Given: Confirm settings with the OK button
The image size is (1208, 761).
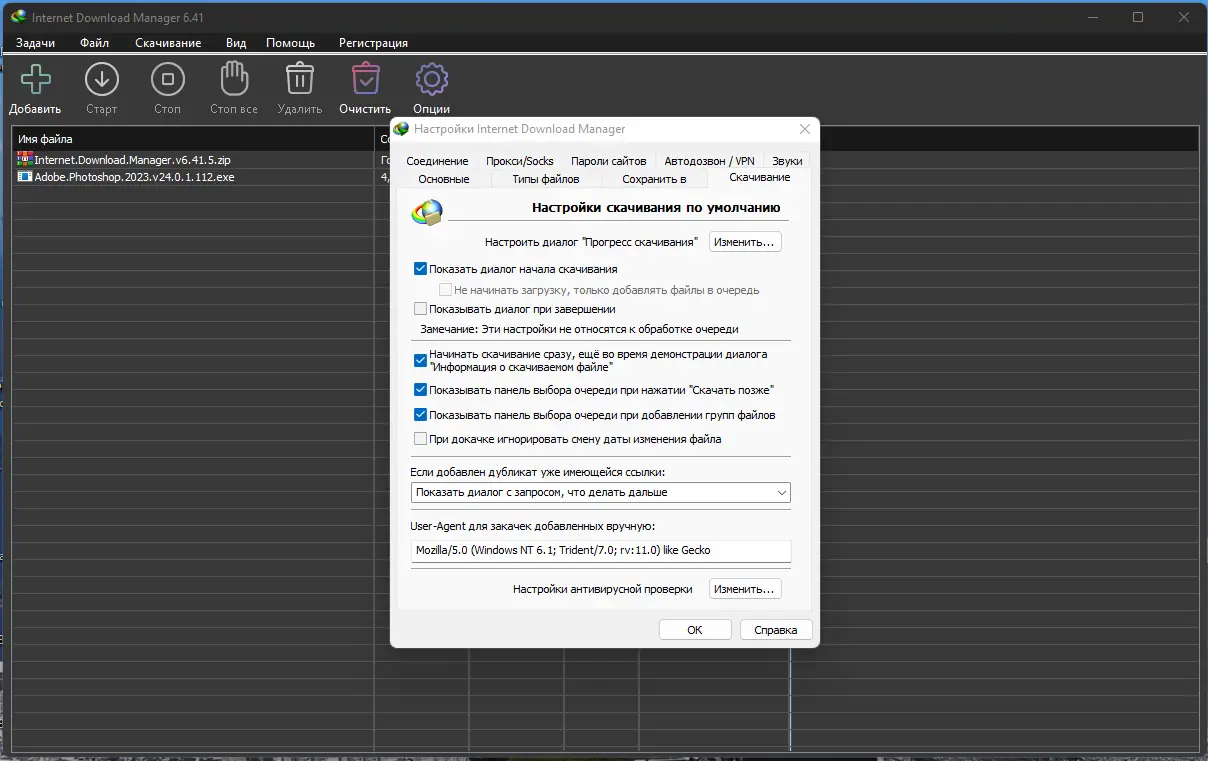Looking at the screenshot, I should pyautogui.click(x=695, y=630).
